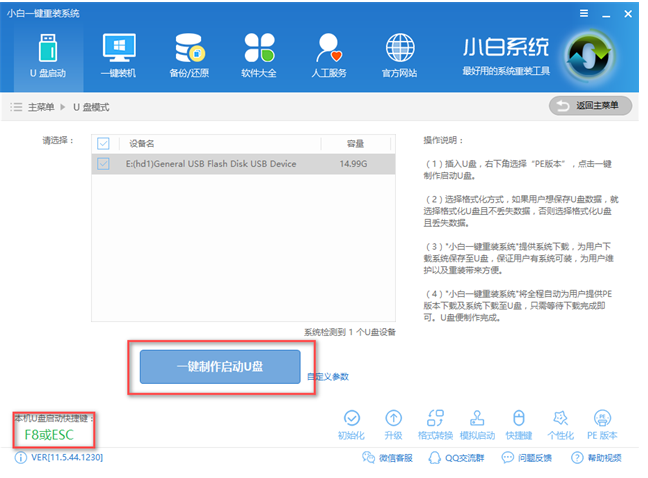Open the 备份/还原 tab
The image size is (648, 478).
click(189, 56)
